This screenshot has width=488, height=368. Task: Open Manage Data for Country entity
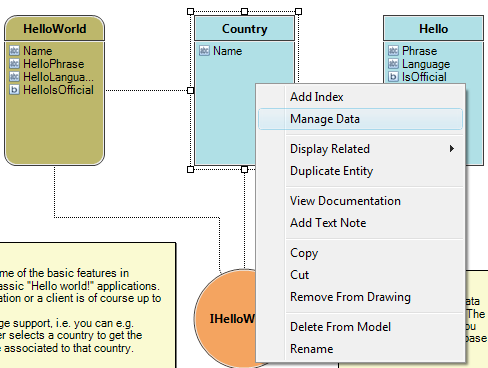(360, 119)
